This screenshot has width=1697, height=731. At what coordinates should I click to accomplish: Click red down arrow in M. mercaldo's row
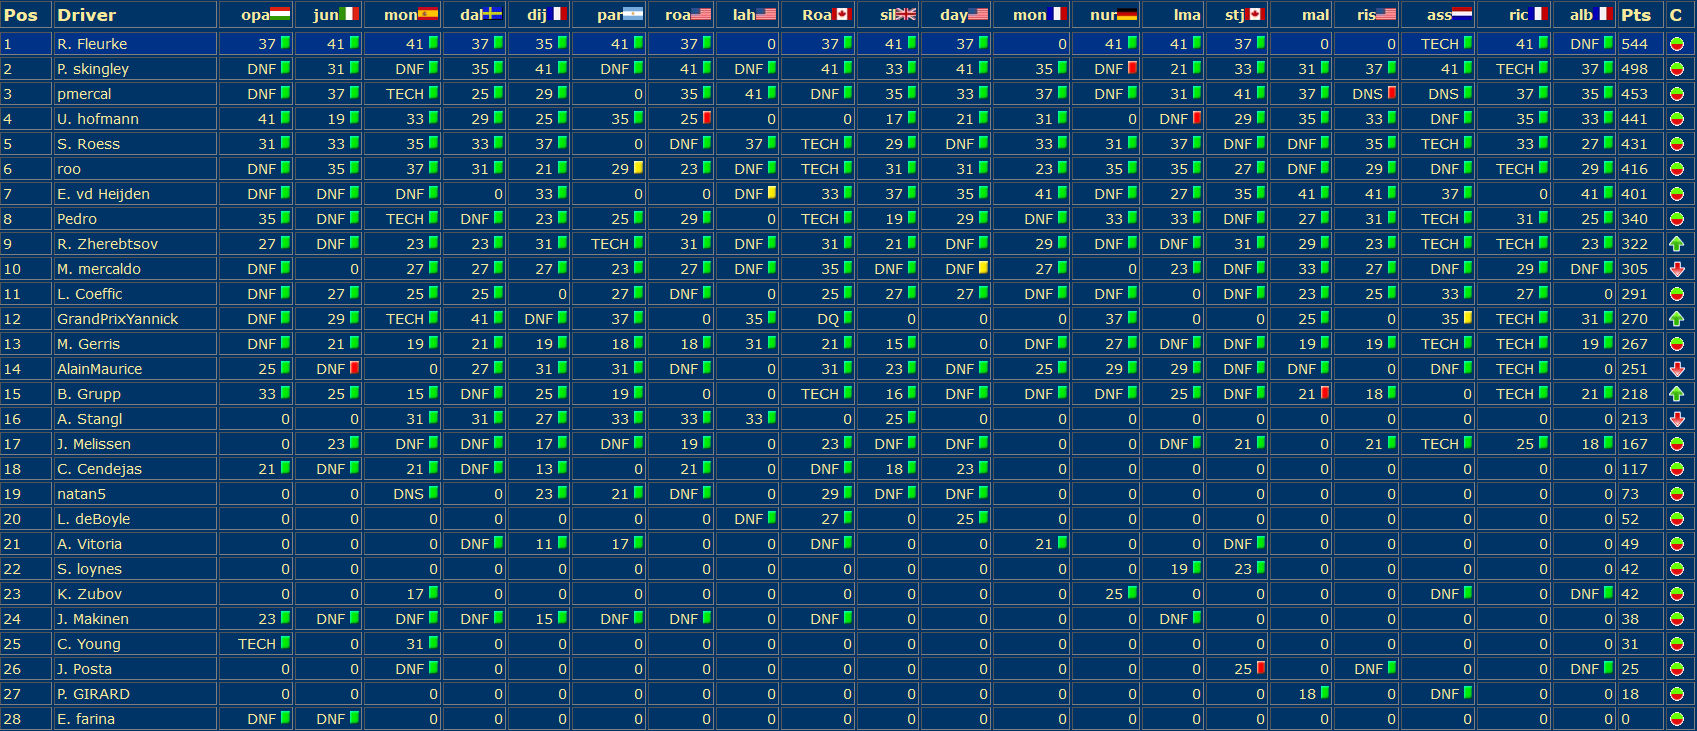(x=1677, y=269)
